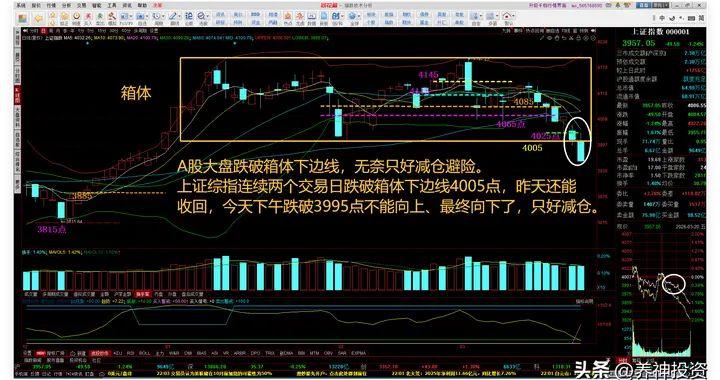Click the colorful home grid toolbar icon
Image resolution: width=720 pixels, height=380 pixels.
click(x=22, y=18)
